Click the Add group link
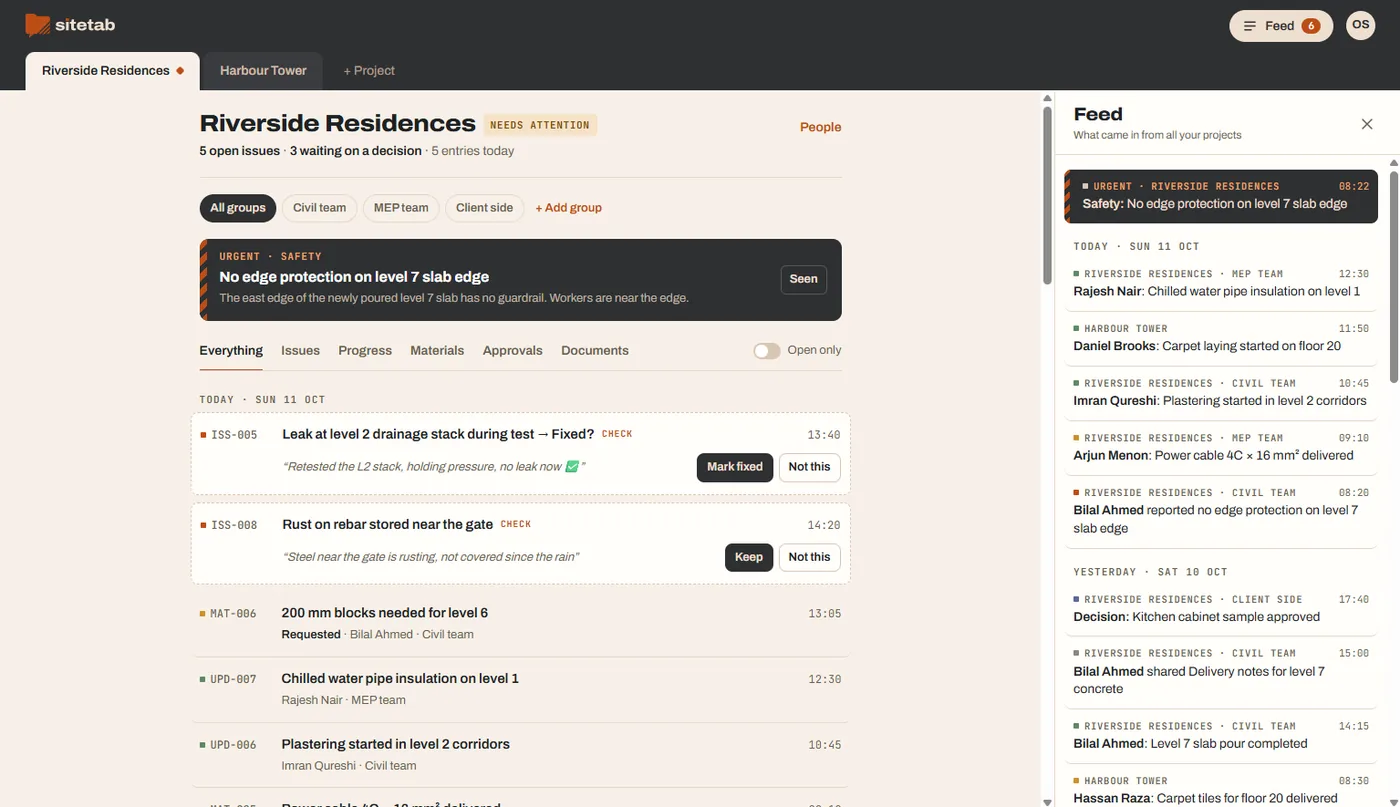1400x807 pixels. coord(568,208)
